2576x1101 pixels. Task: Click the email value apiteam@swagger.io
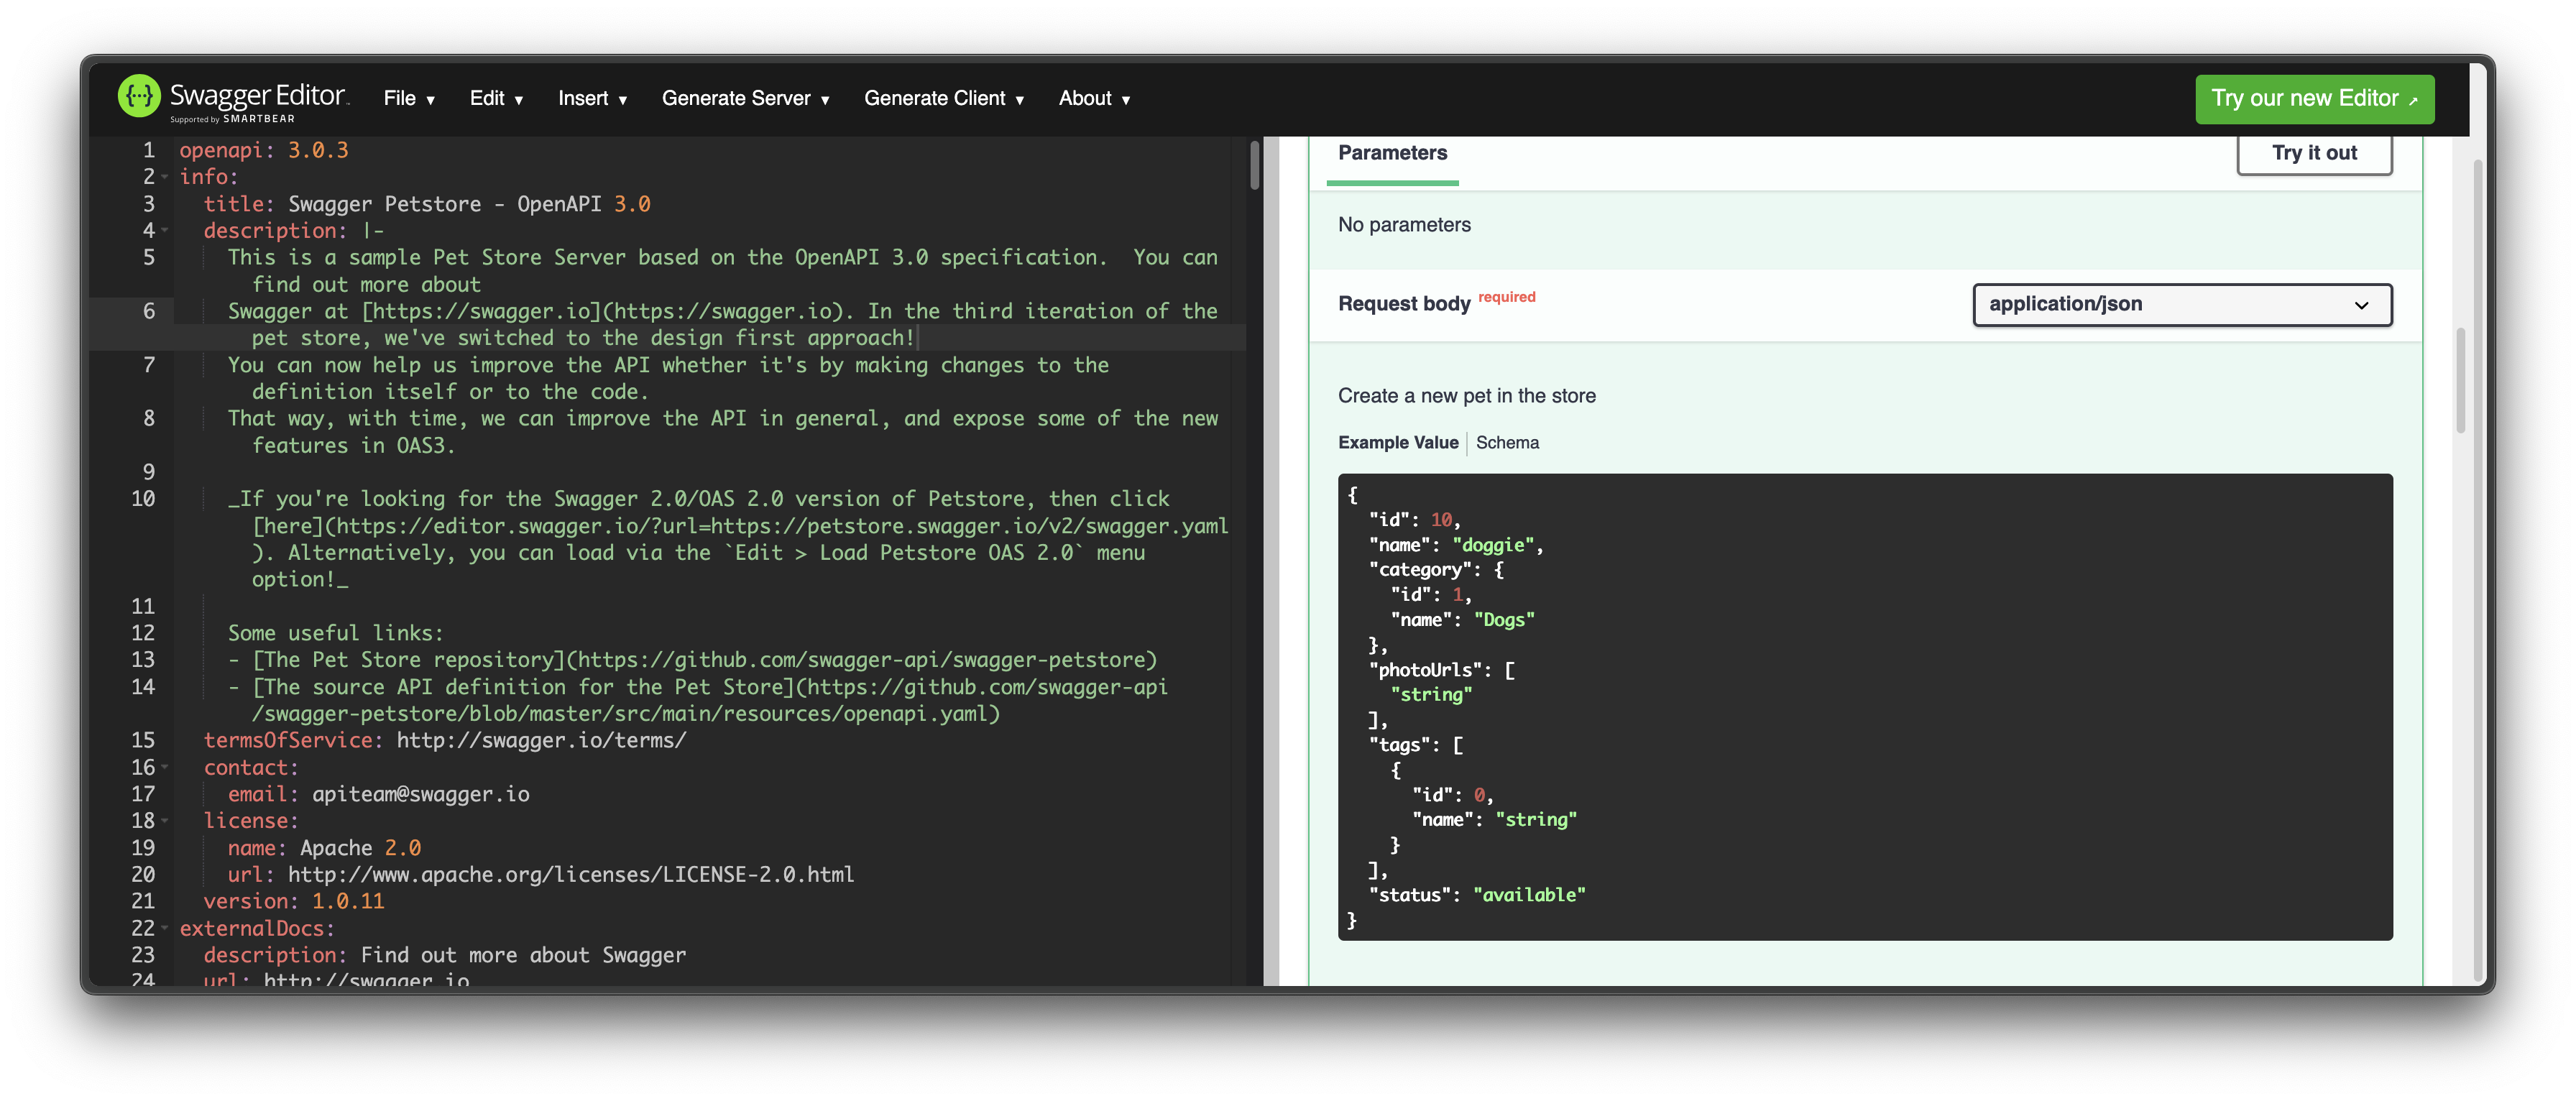pos(420,794)
